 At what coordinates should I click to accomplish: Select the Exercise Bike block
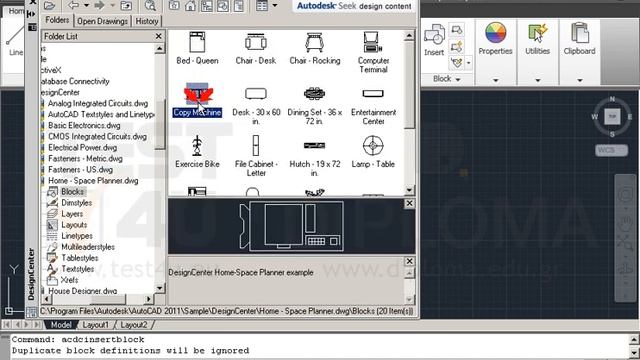197,152
